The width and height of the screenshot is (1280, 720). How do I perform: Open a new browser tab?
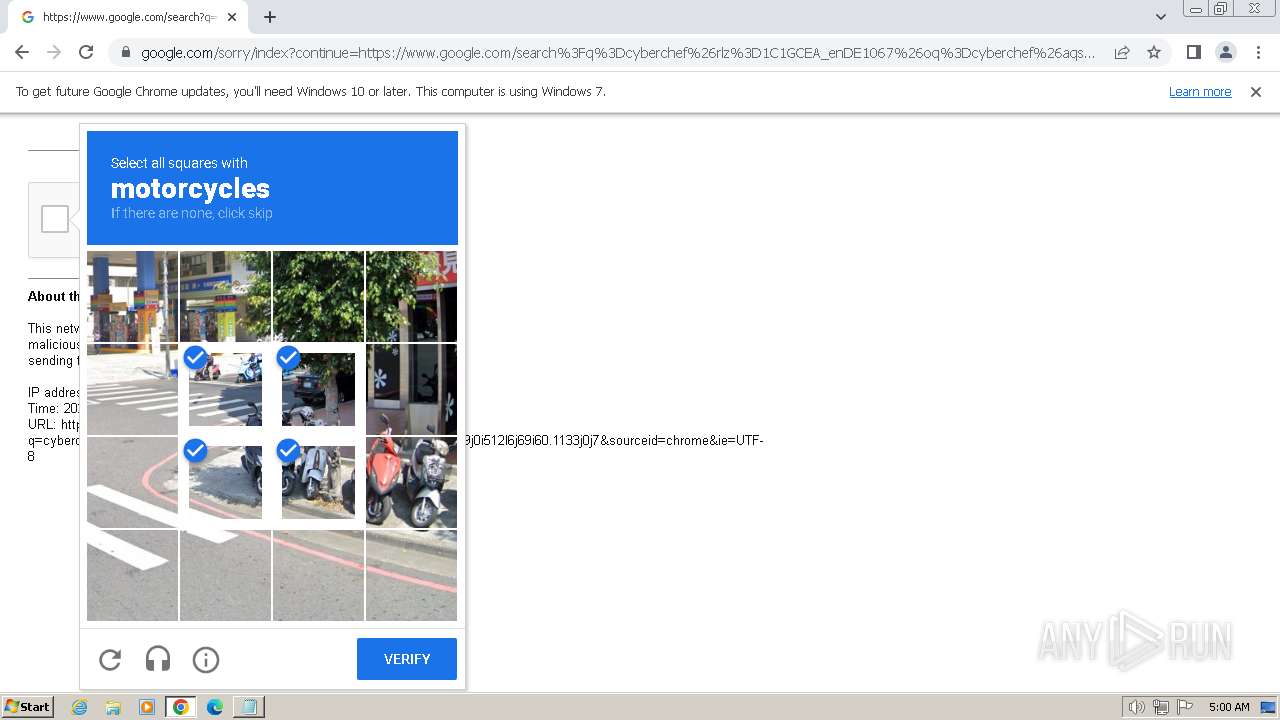tap(270, 17)
